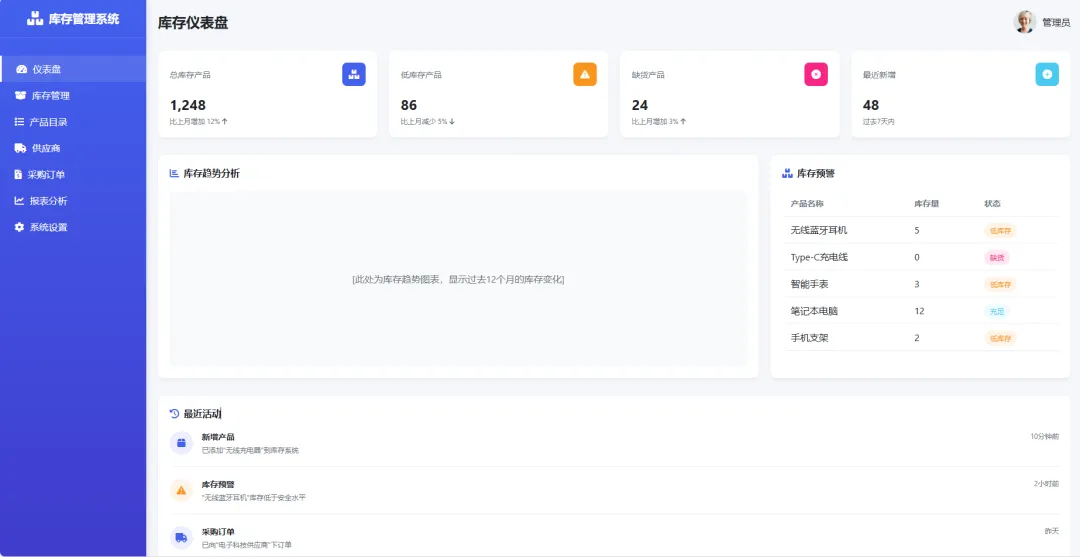Viewport: 1080px width, 557px height.
Task: Open the 库存管理 menu item
Action: [x=73, y=96]
